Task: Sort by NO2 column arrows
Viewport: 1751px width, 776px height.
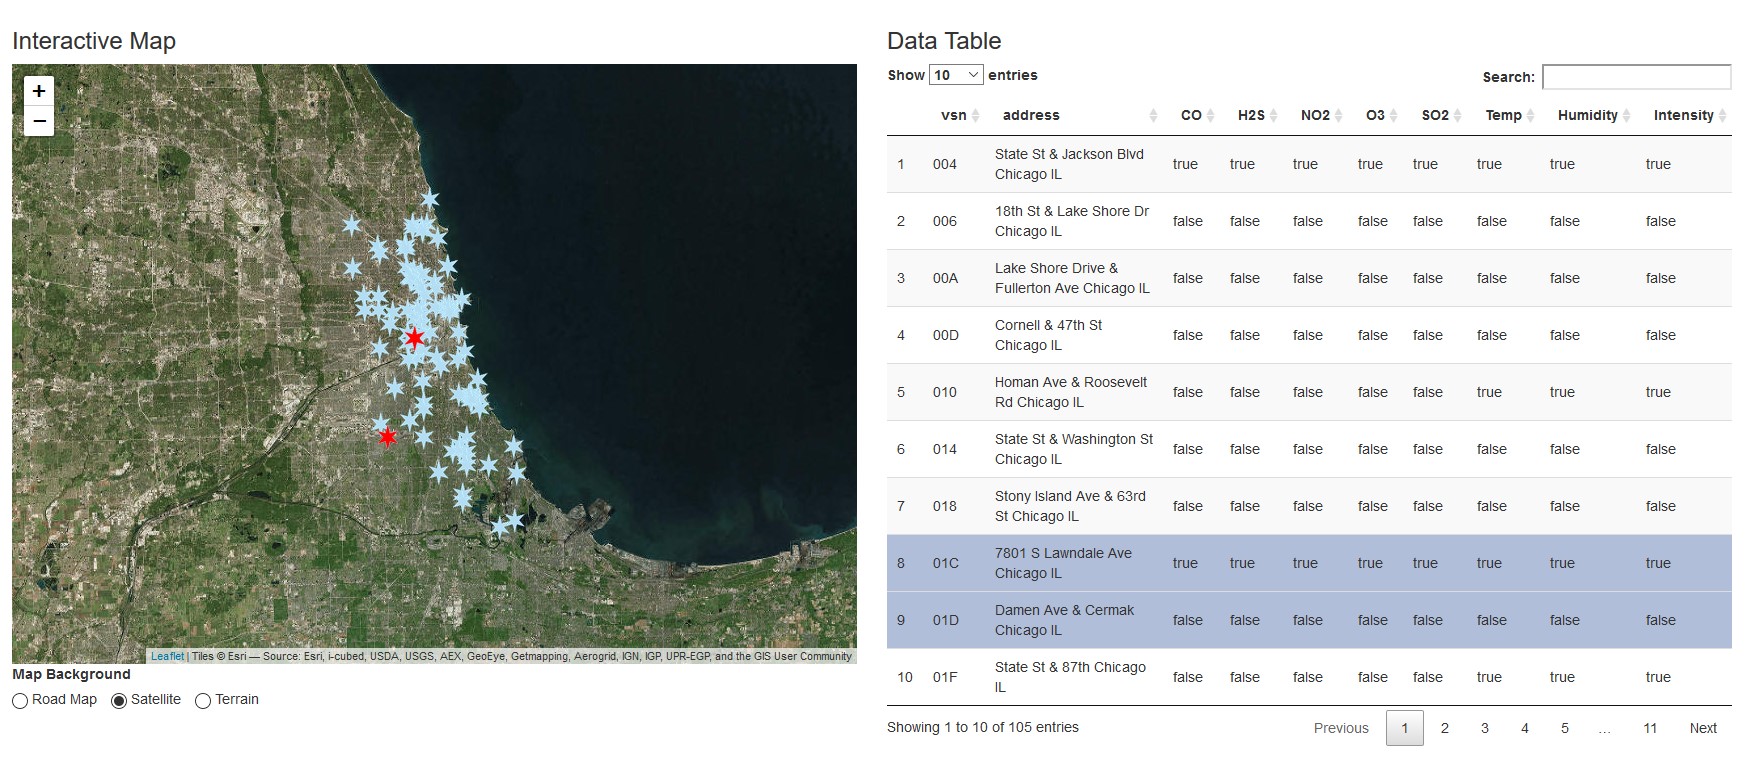Action: pos(1338,116)
